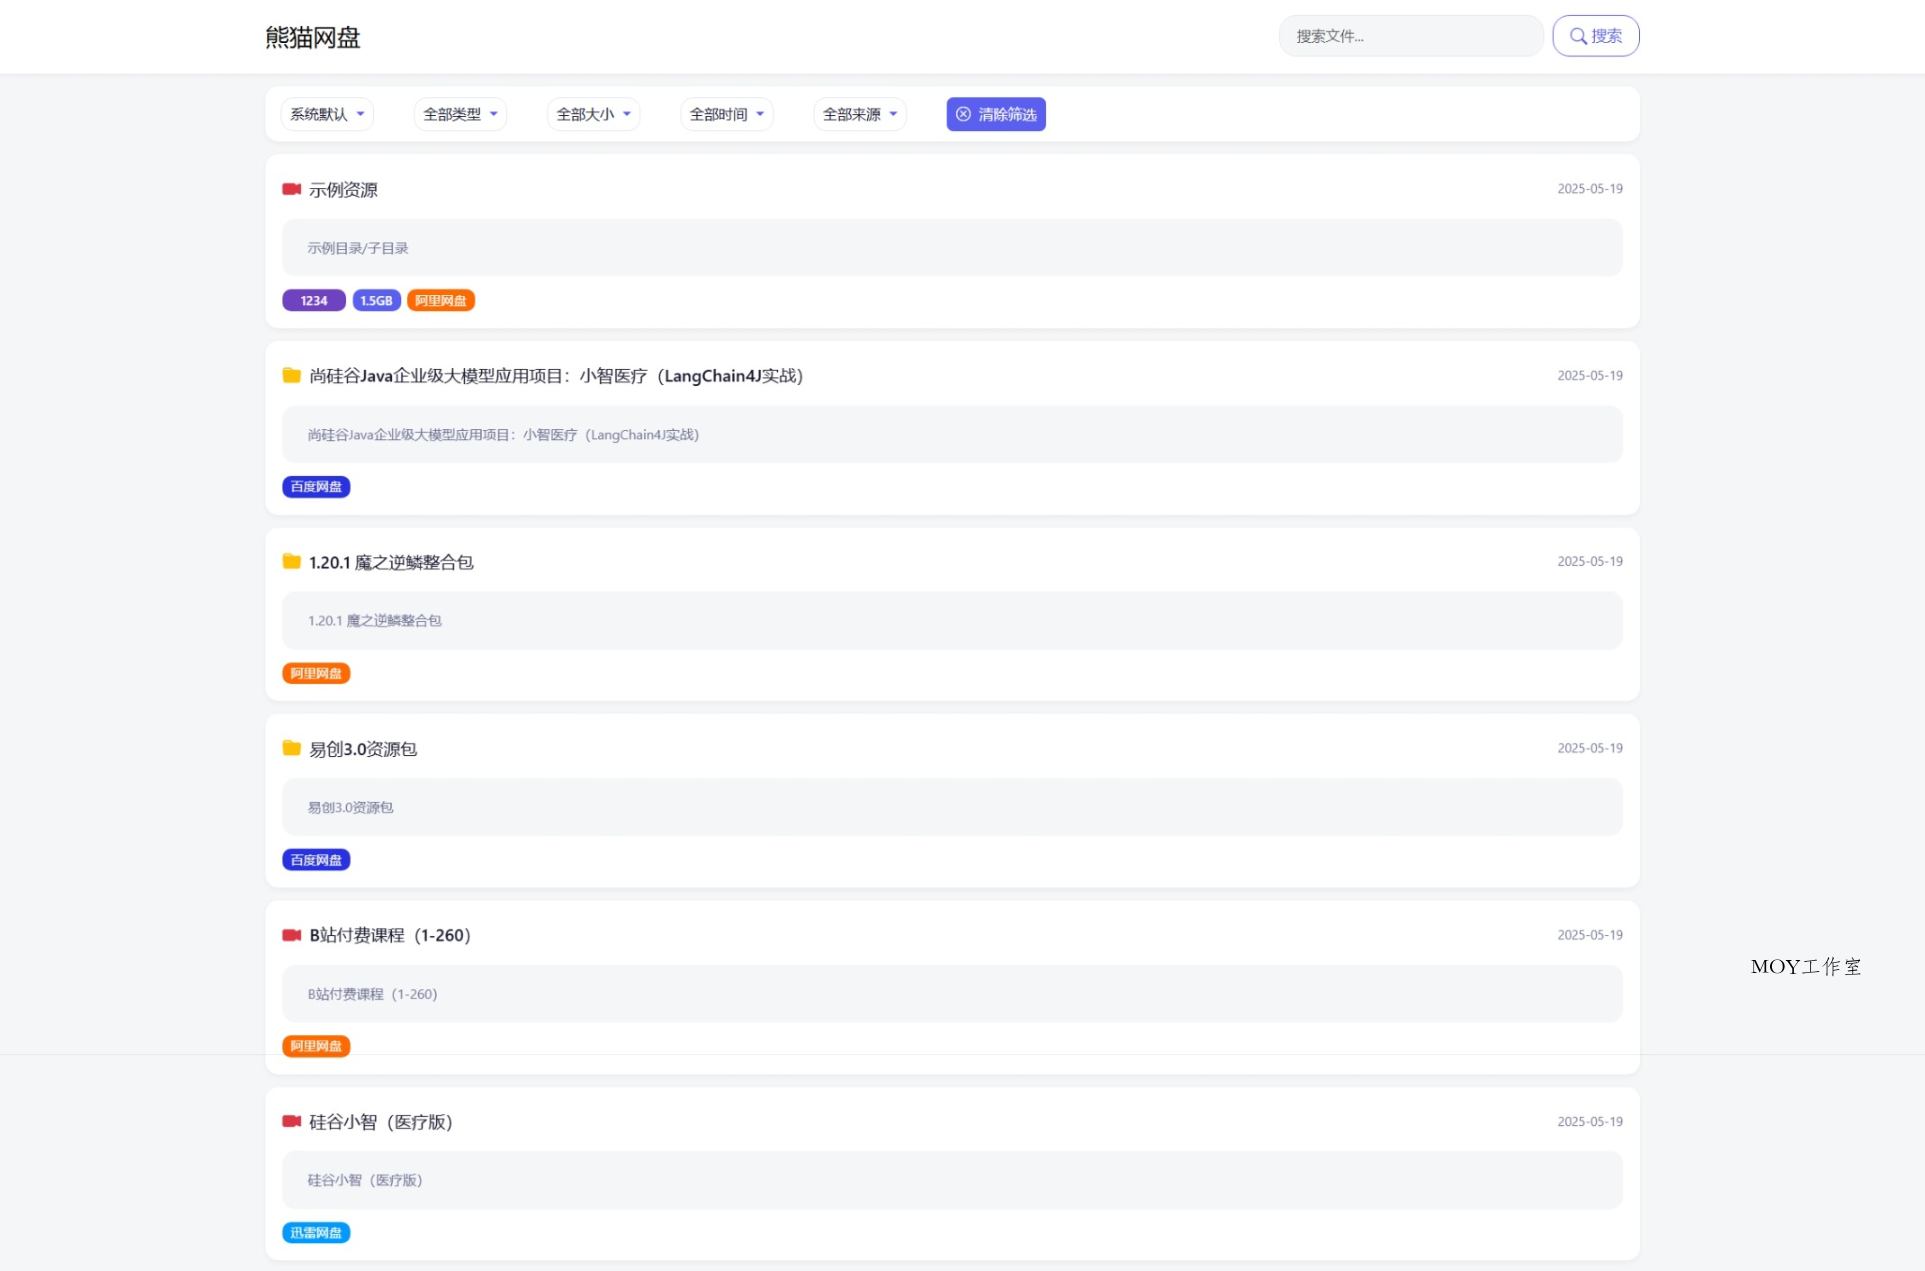The height and width of the screenshot is (1271, 1925).
Task: Expand the 全部时间 time filter
Action: (x=726, y=114)
